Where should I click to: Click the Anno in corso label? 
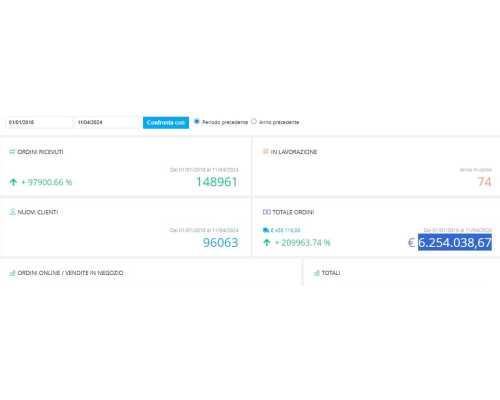coord(476,170)
